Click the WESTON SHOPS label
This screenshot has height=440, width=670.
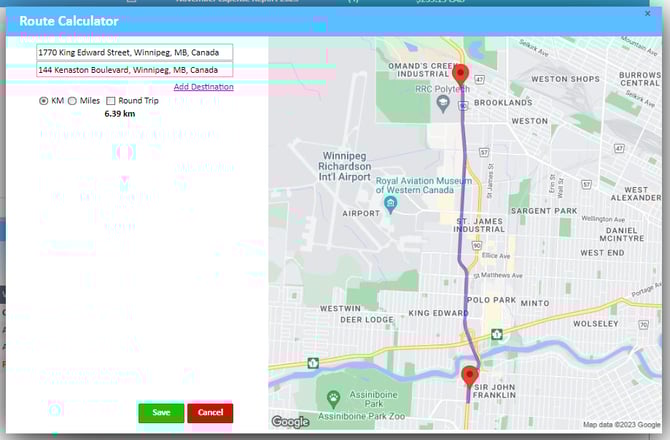pyautogui.click(x=565, y=79)
